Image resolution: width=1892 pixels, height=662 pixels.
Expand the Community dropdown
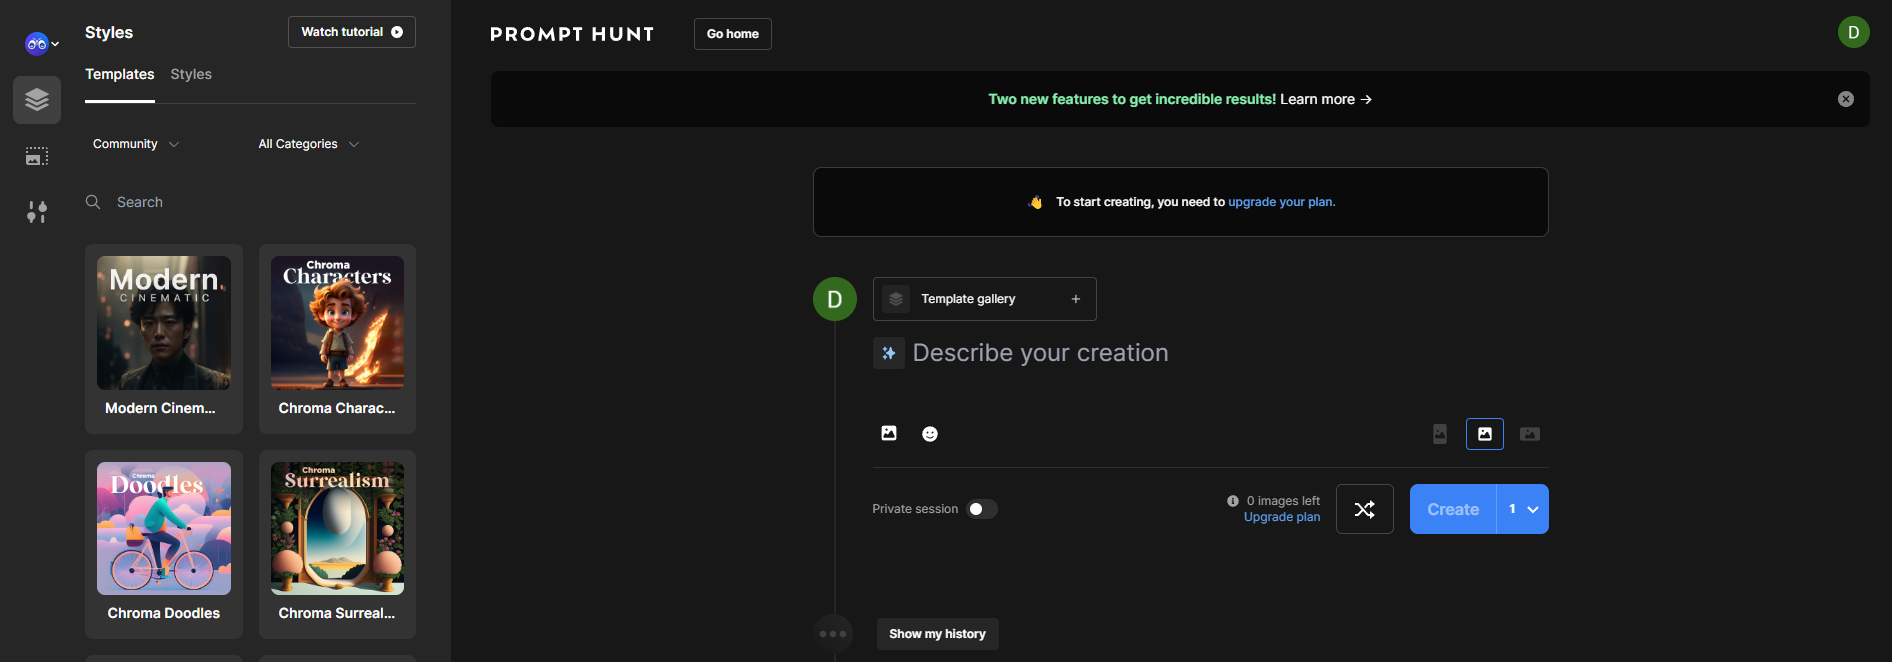[x=136, y=144]
